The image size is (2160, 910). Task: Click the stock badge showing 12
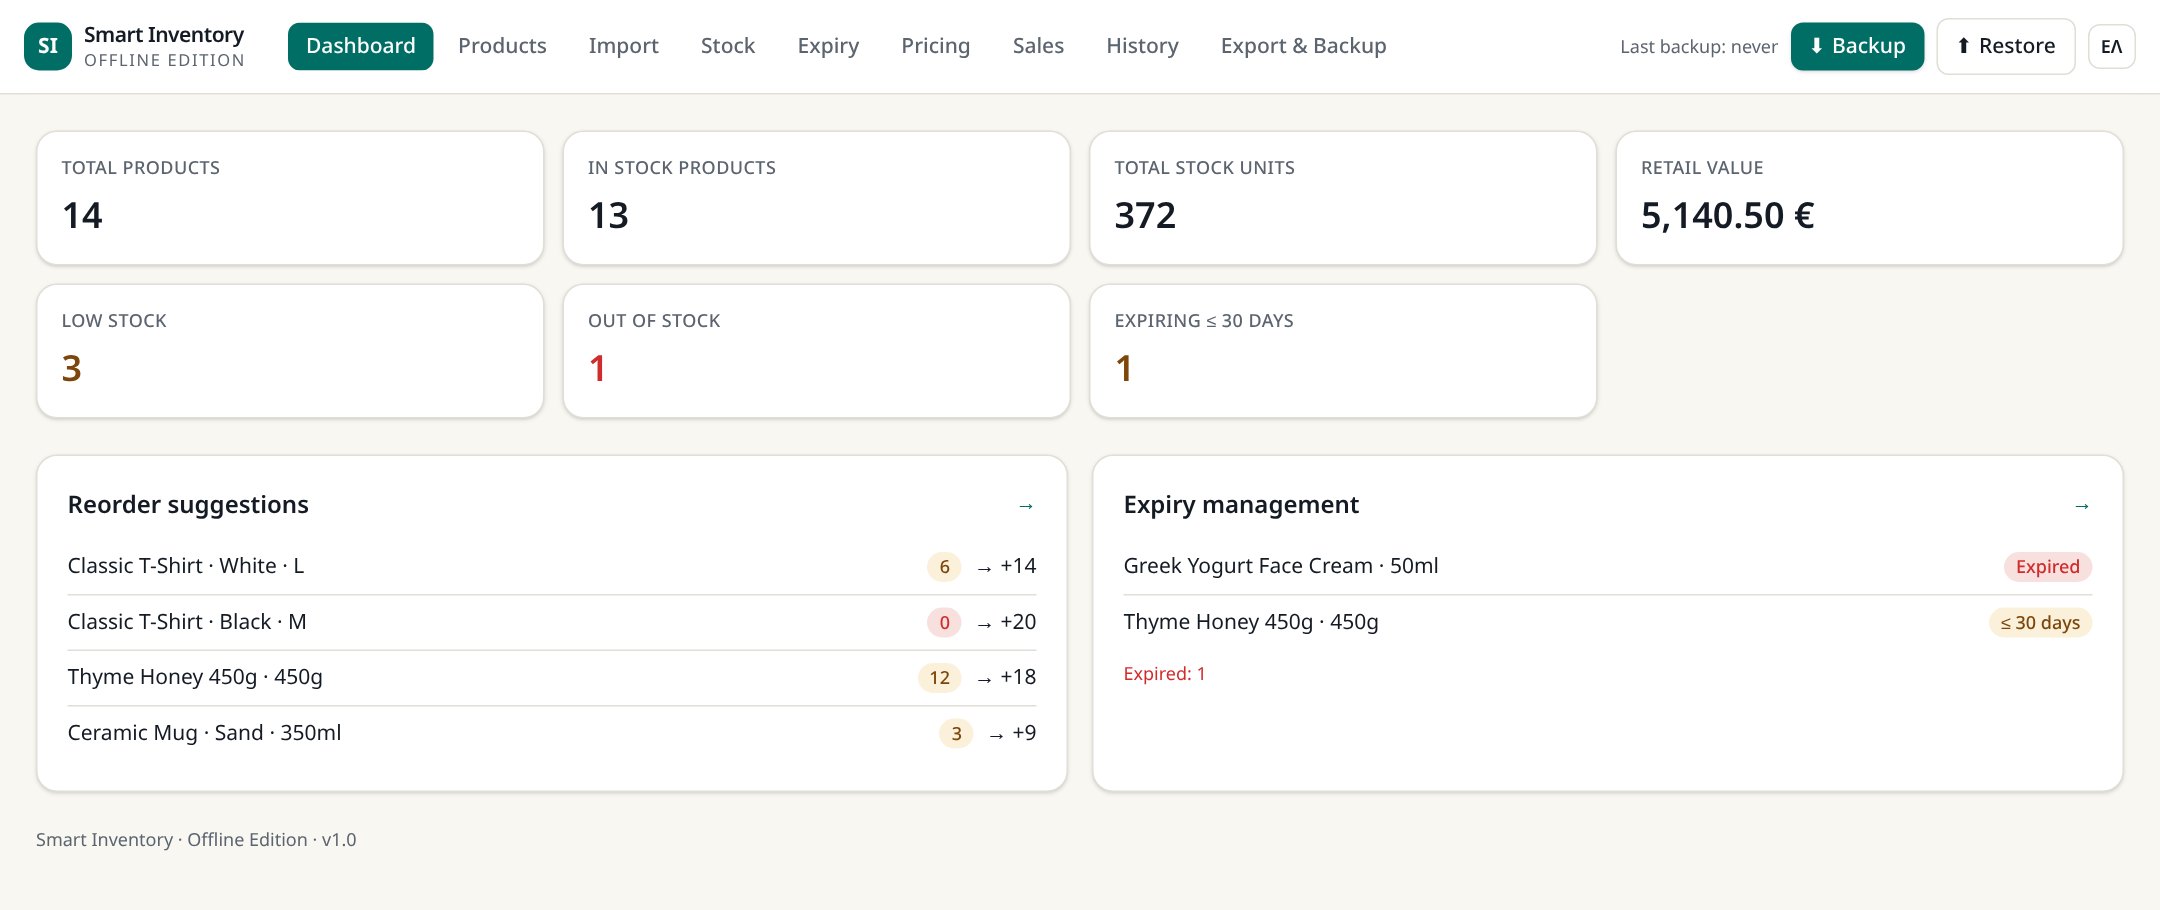pyautogui.click(x=939, y=678)
